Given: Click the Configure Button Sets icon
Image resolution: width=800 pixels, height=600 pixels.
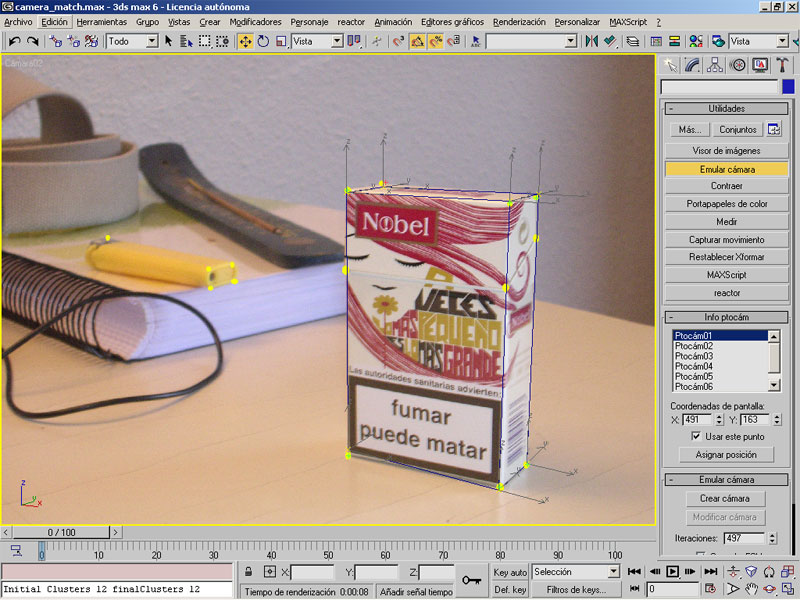Looking at the screenshot, I should tap(774, 130).
